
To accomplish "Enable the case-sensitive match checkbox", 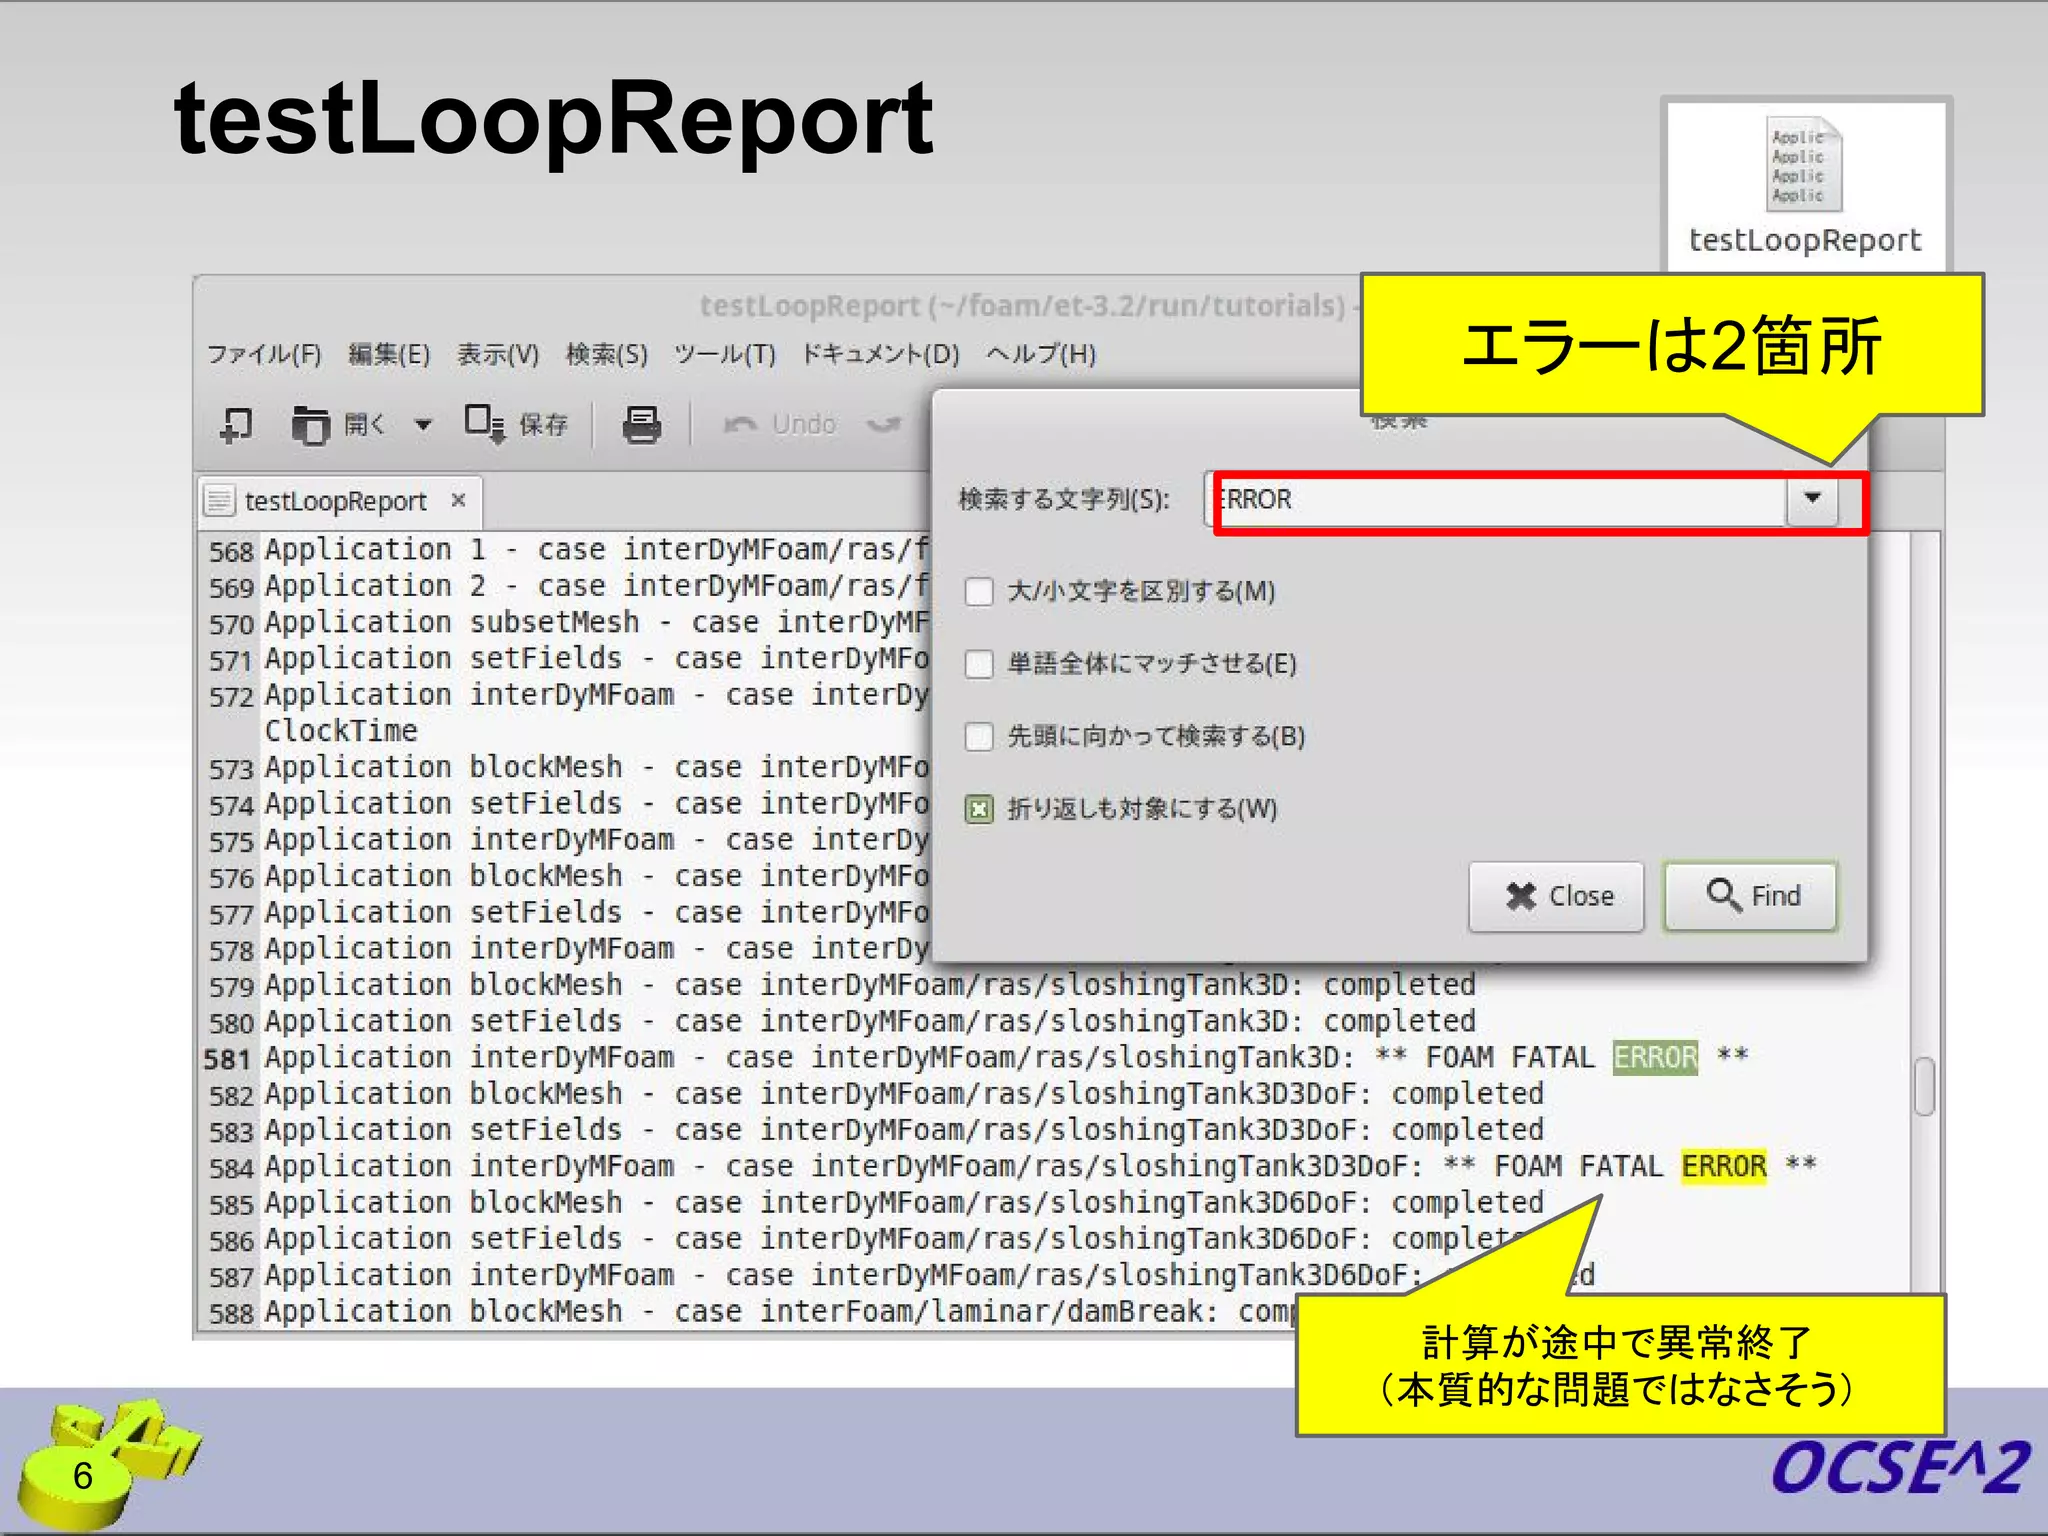I will [x=979, y=592].
